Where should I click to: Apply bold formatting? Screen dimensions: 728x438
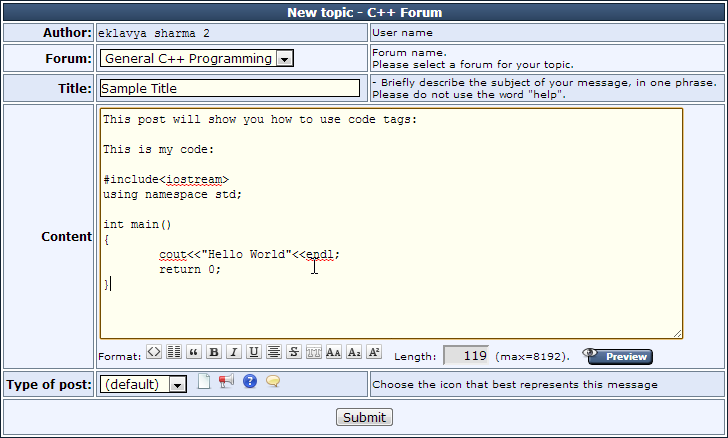tap(214, 352)
